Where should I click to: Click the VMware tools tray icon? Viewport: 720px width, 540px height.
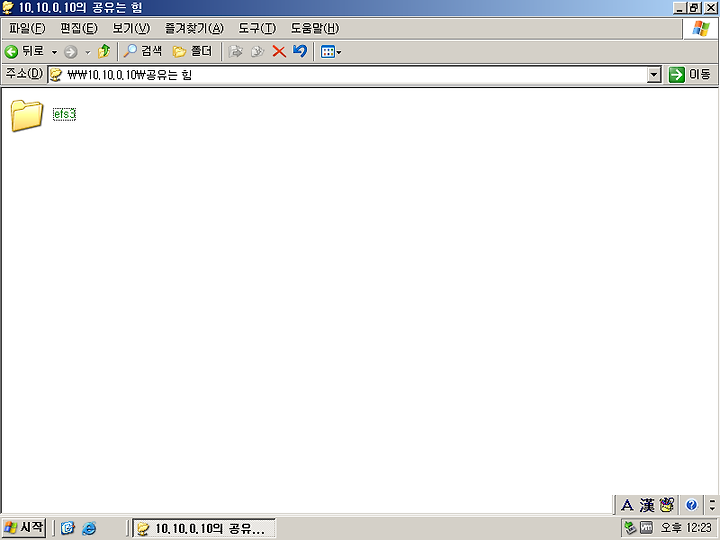[646, 528]
